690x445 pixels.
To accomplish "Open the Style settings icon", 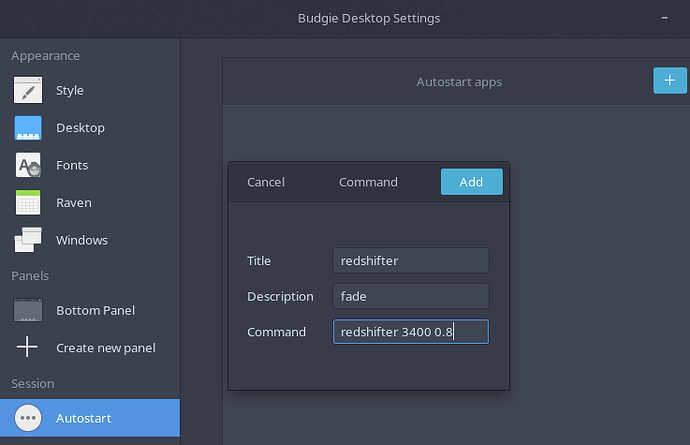I will [x=28, y=90].
